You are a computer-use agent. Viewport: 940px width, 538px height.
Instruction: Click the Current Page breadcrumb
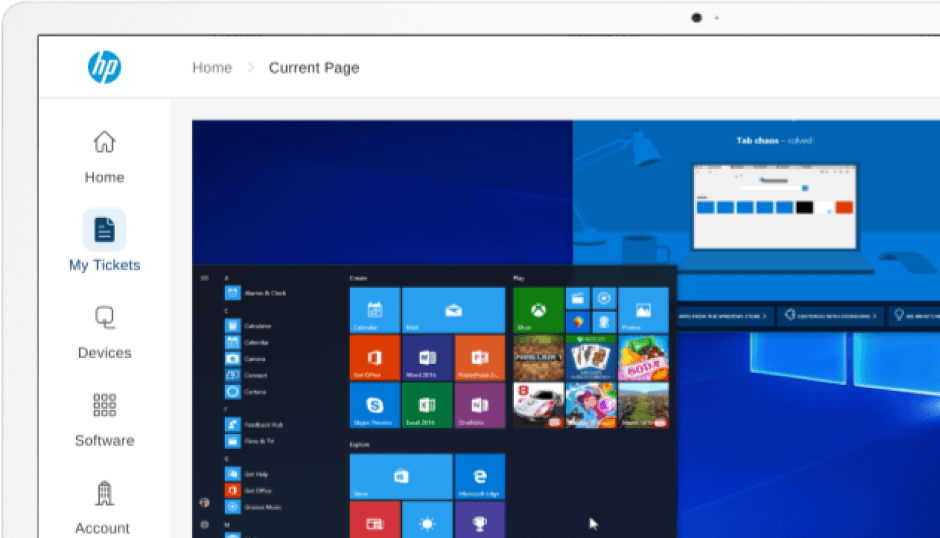[314, 68]
